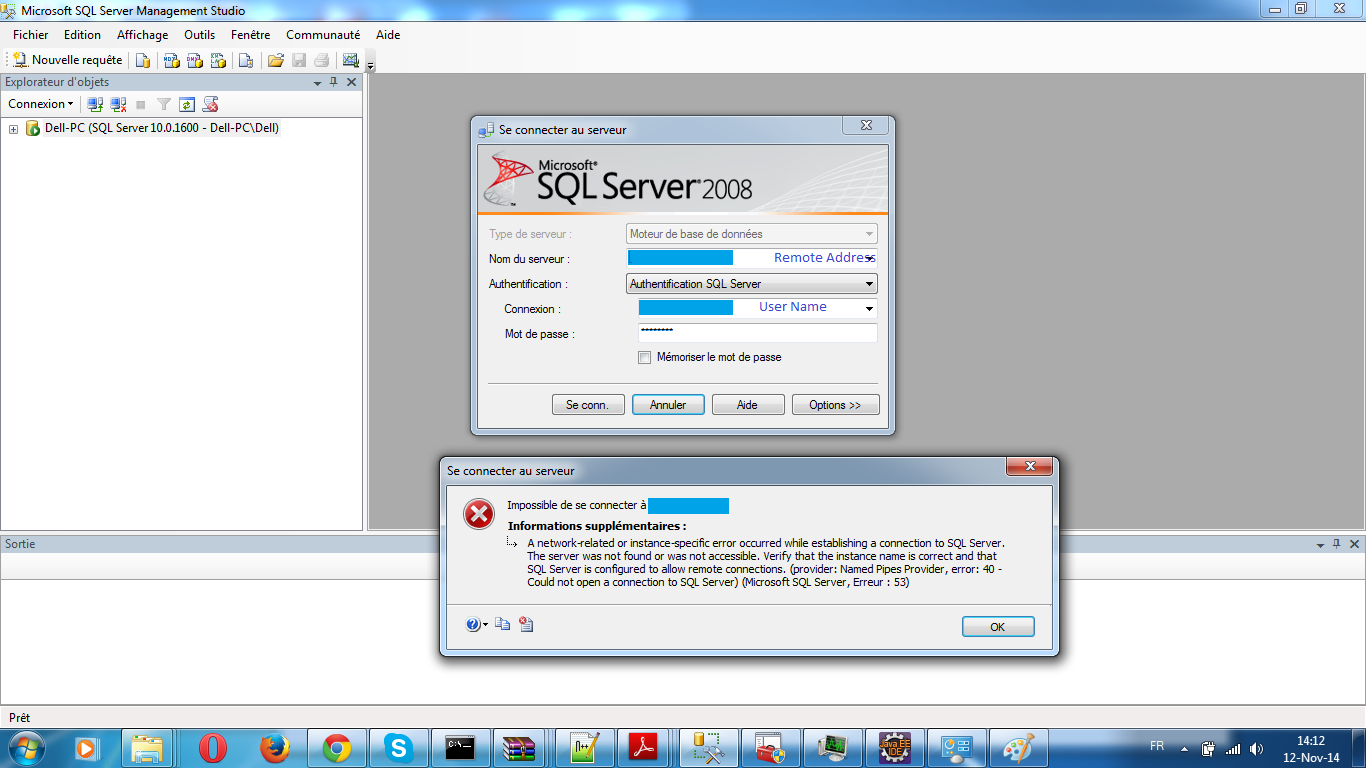Open the Outils menu
Viewport: 1366px width, 768px height.
coord(199,35)
